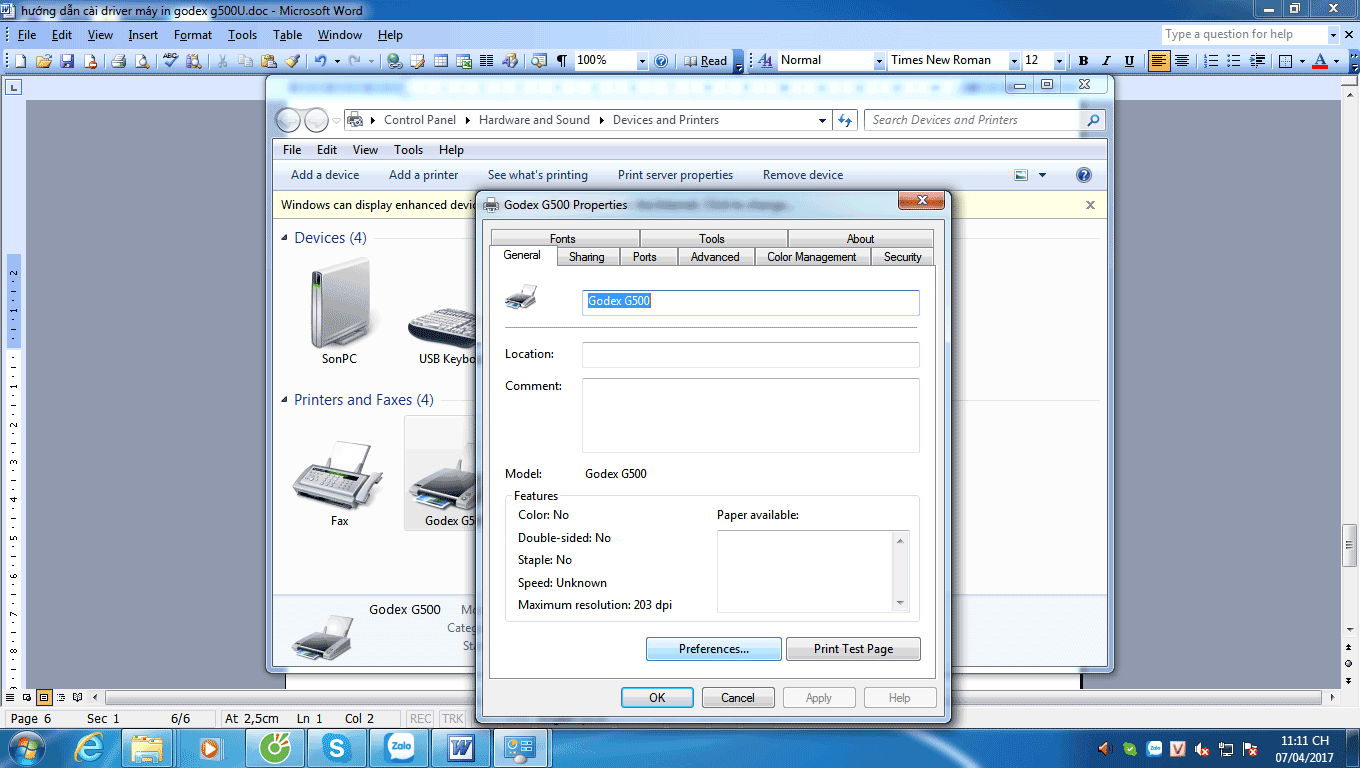Open the font color dropdown arrow
1360x768 pixels.
tap(1336, 61)
